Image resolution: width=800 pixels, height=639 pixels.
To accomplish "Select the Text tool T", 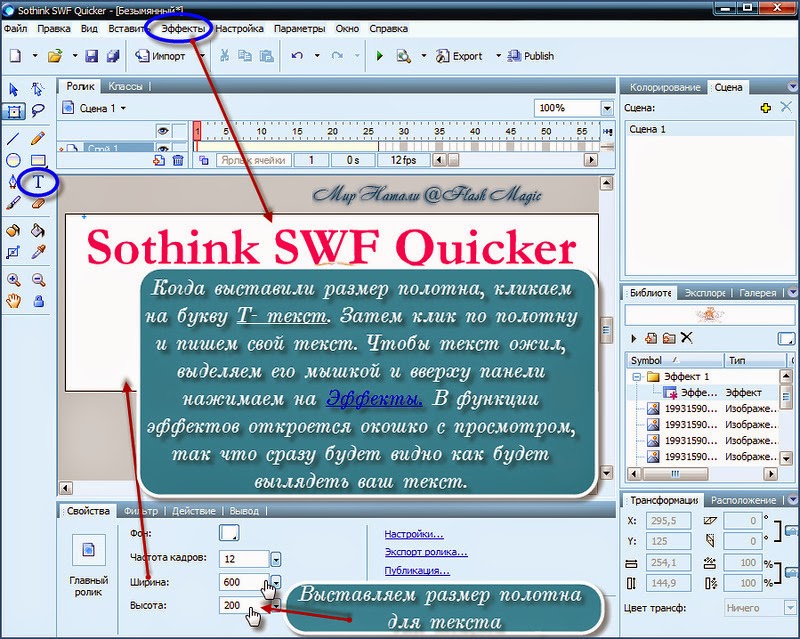I will (x=38, y=182).
